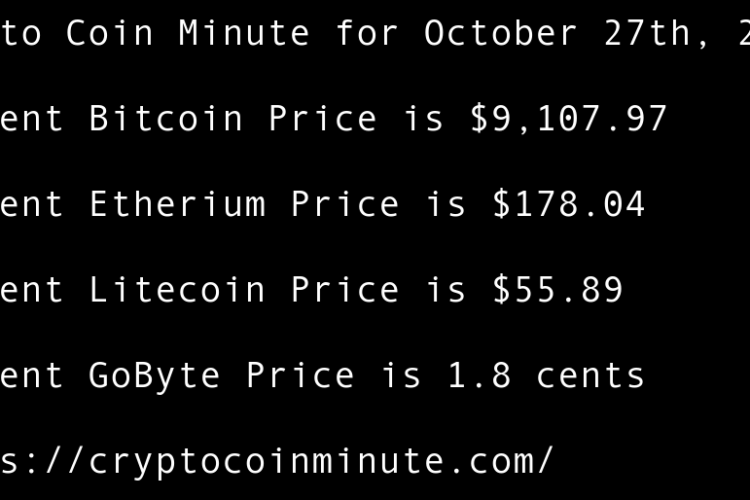750x500 pixels.
Task: Click Price in the Bitcoin line
Action: [323, 119]
